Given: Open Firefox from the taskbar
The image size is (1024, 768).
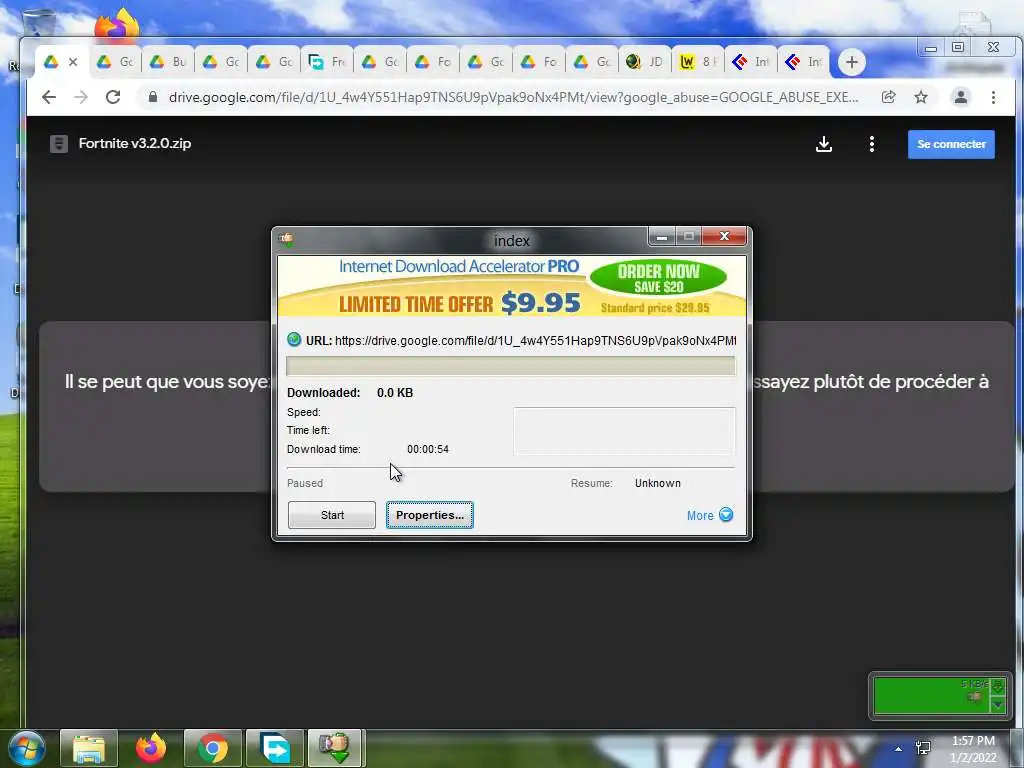Looking at the screenshot, I should pos(151,749).
